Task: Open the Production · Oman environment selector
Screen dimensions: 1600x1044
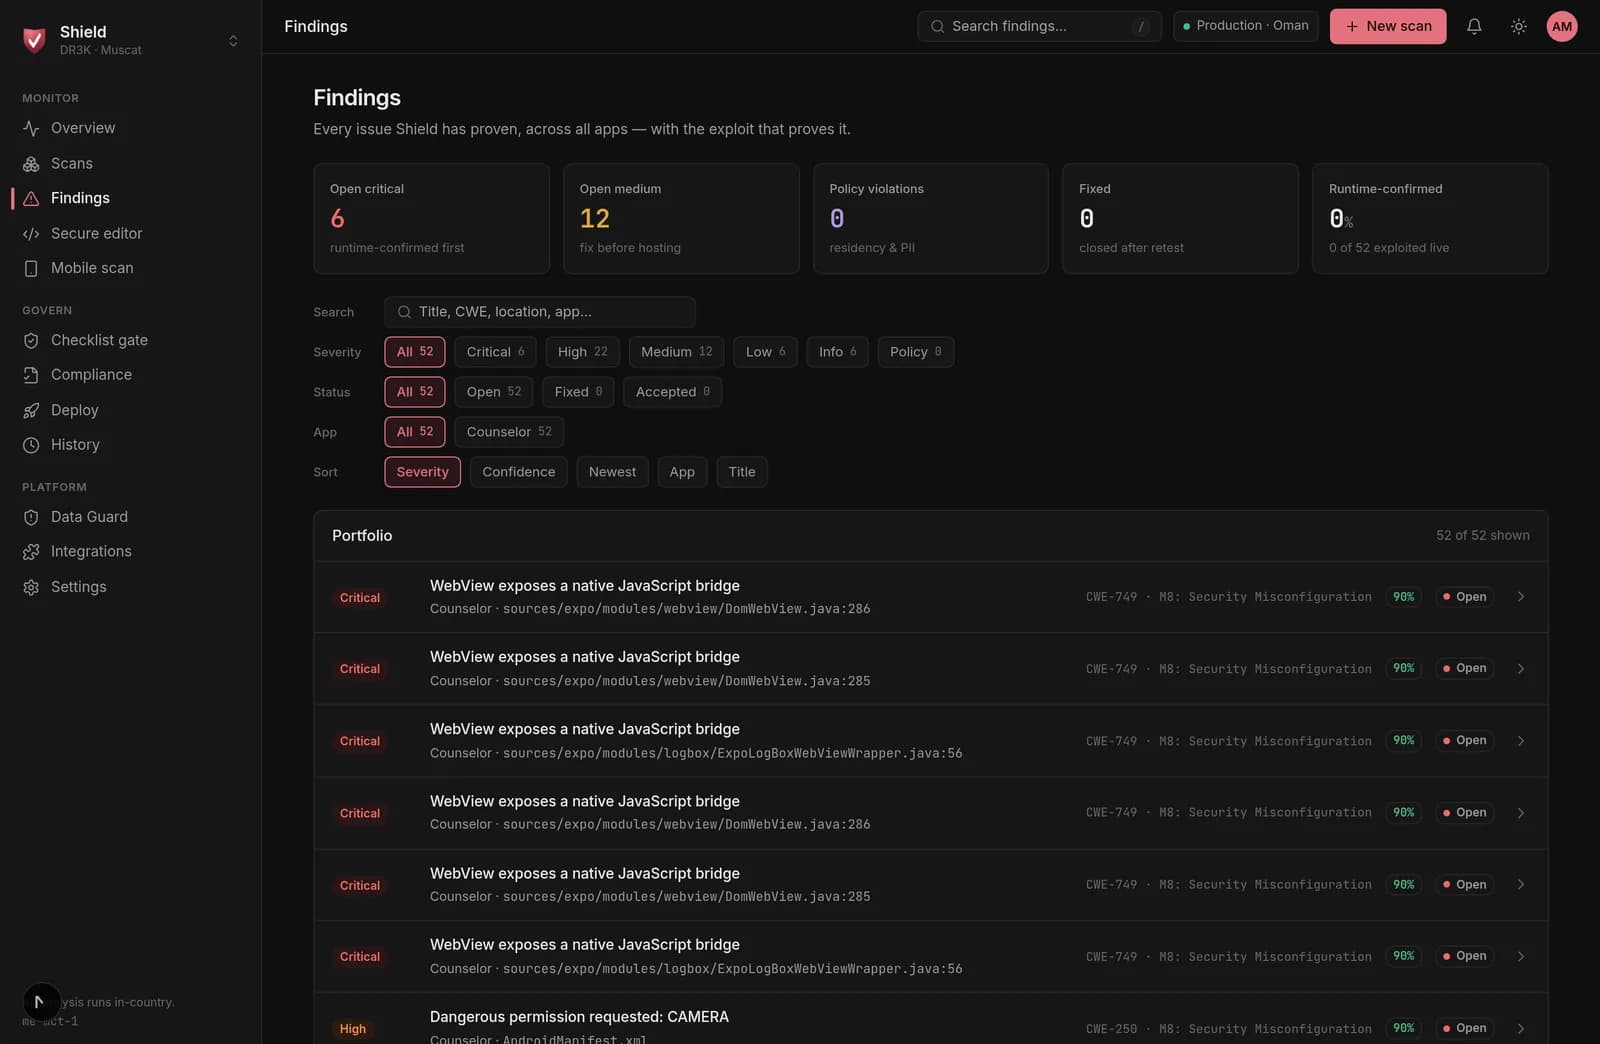Action: 1245,26
